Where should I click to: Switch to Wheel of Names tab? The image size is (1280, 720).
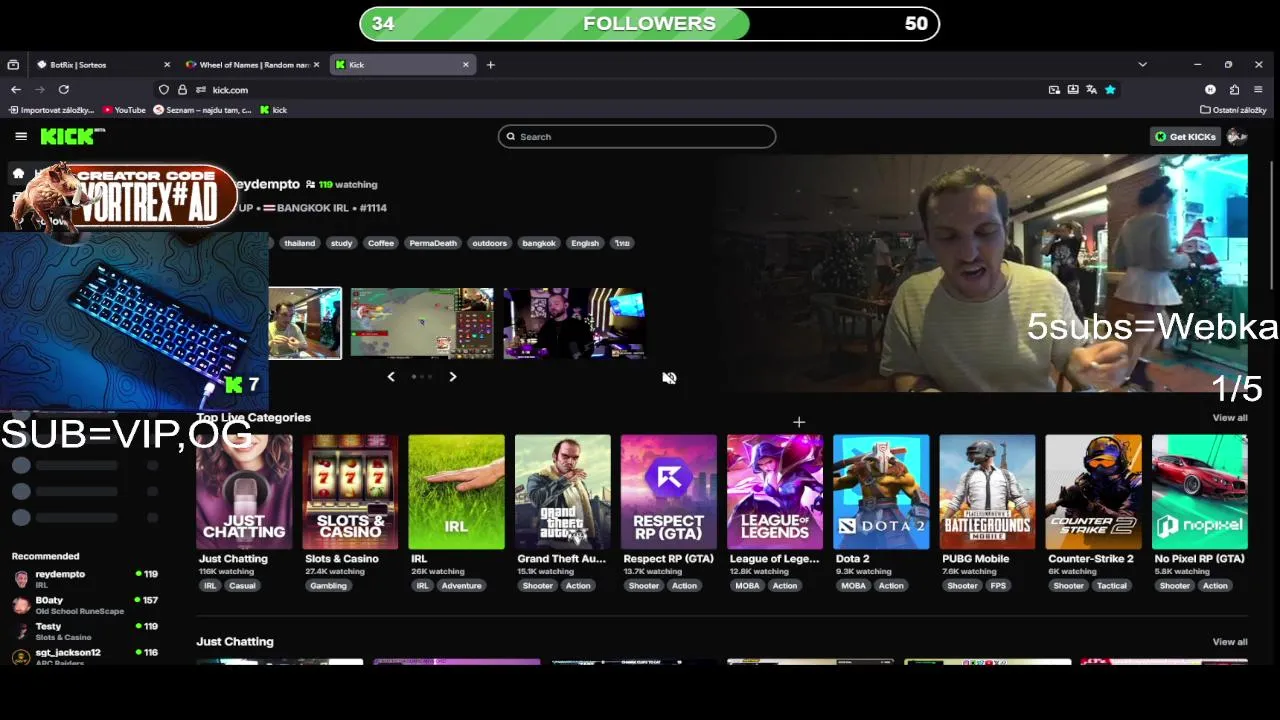[x=253, y=65]
